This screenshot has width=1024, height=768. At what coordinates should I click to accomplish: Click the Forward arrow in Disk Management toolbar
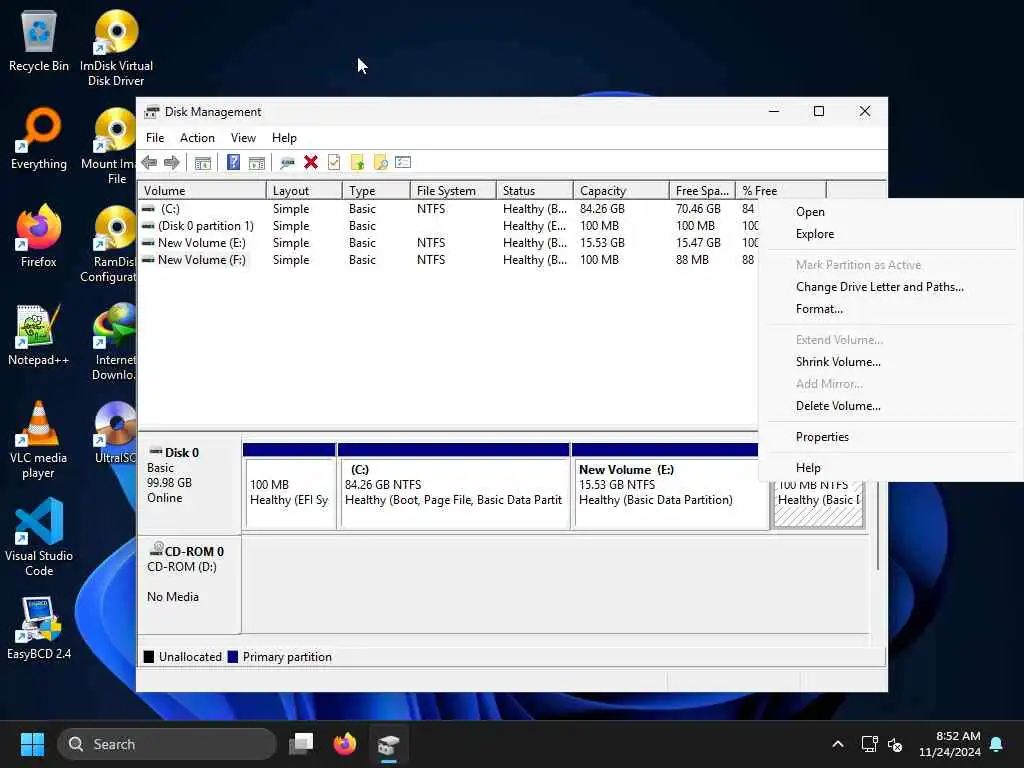coord(172,162)
